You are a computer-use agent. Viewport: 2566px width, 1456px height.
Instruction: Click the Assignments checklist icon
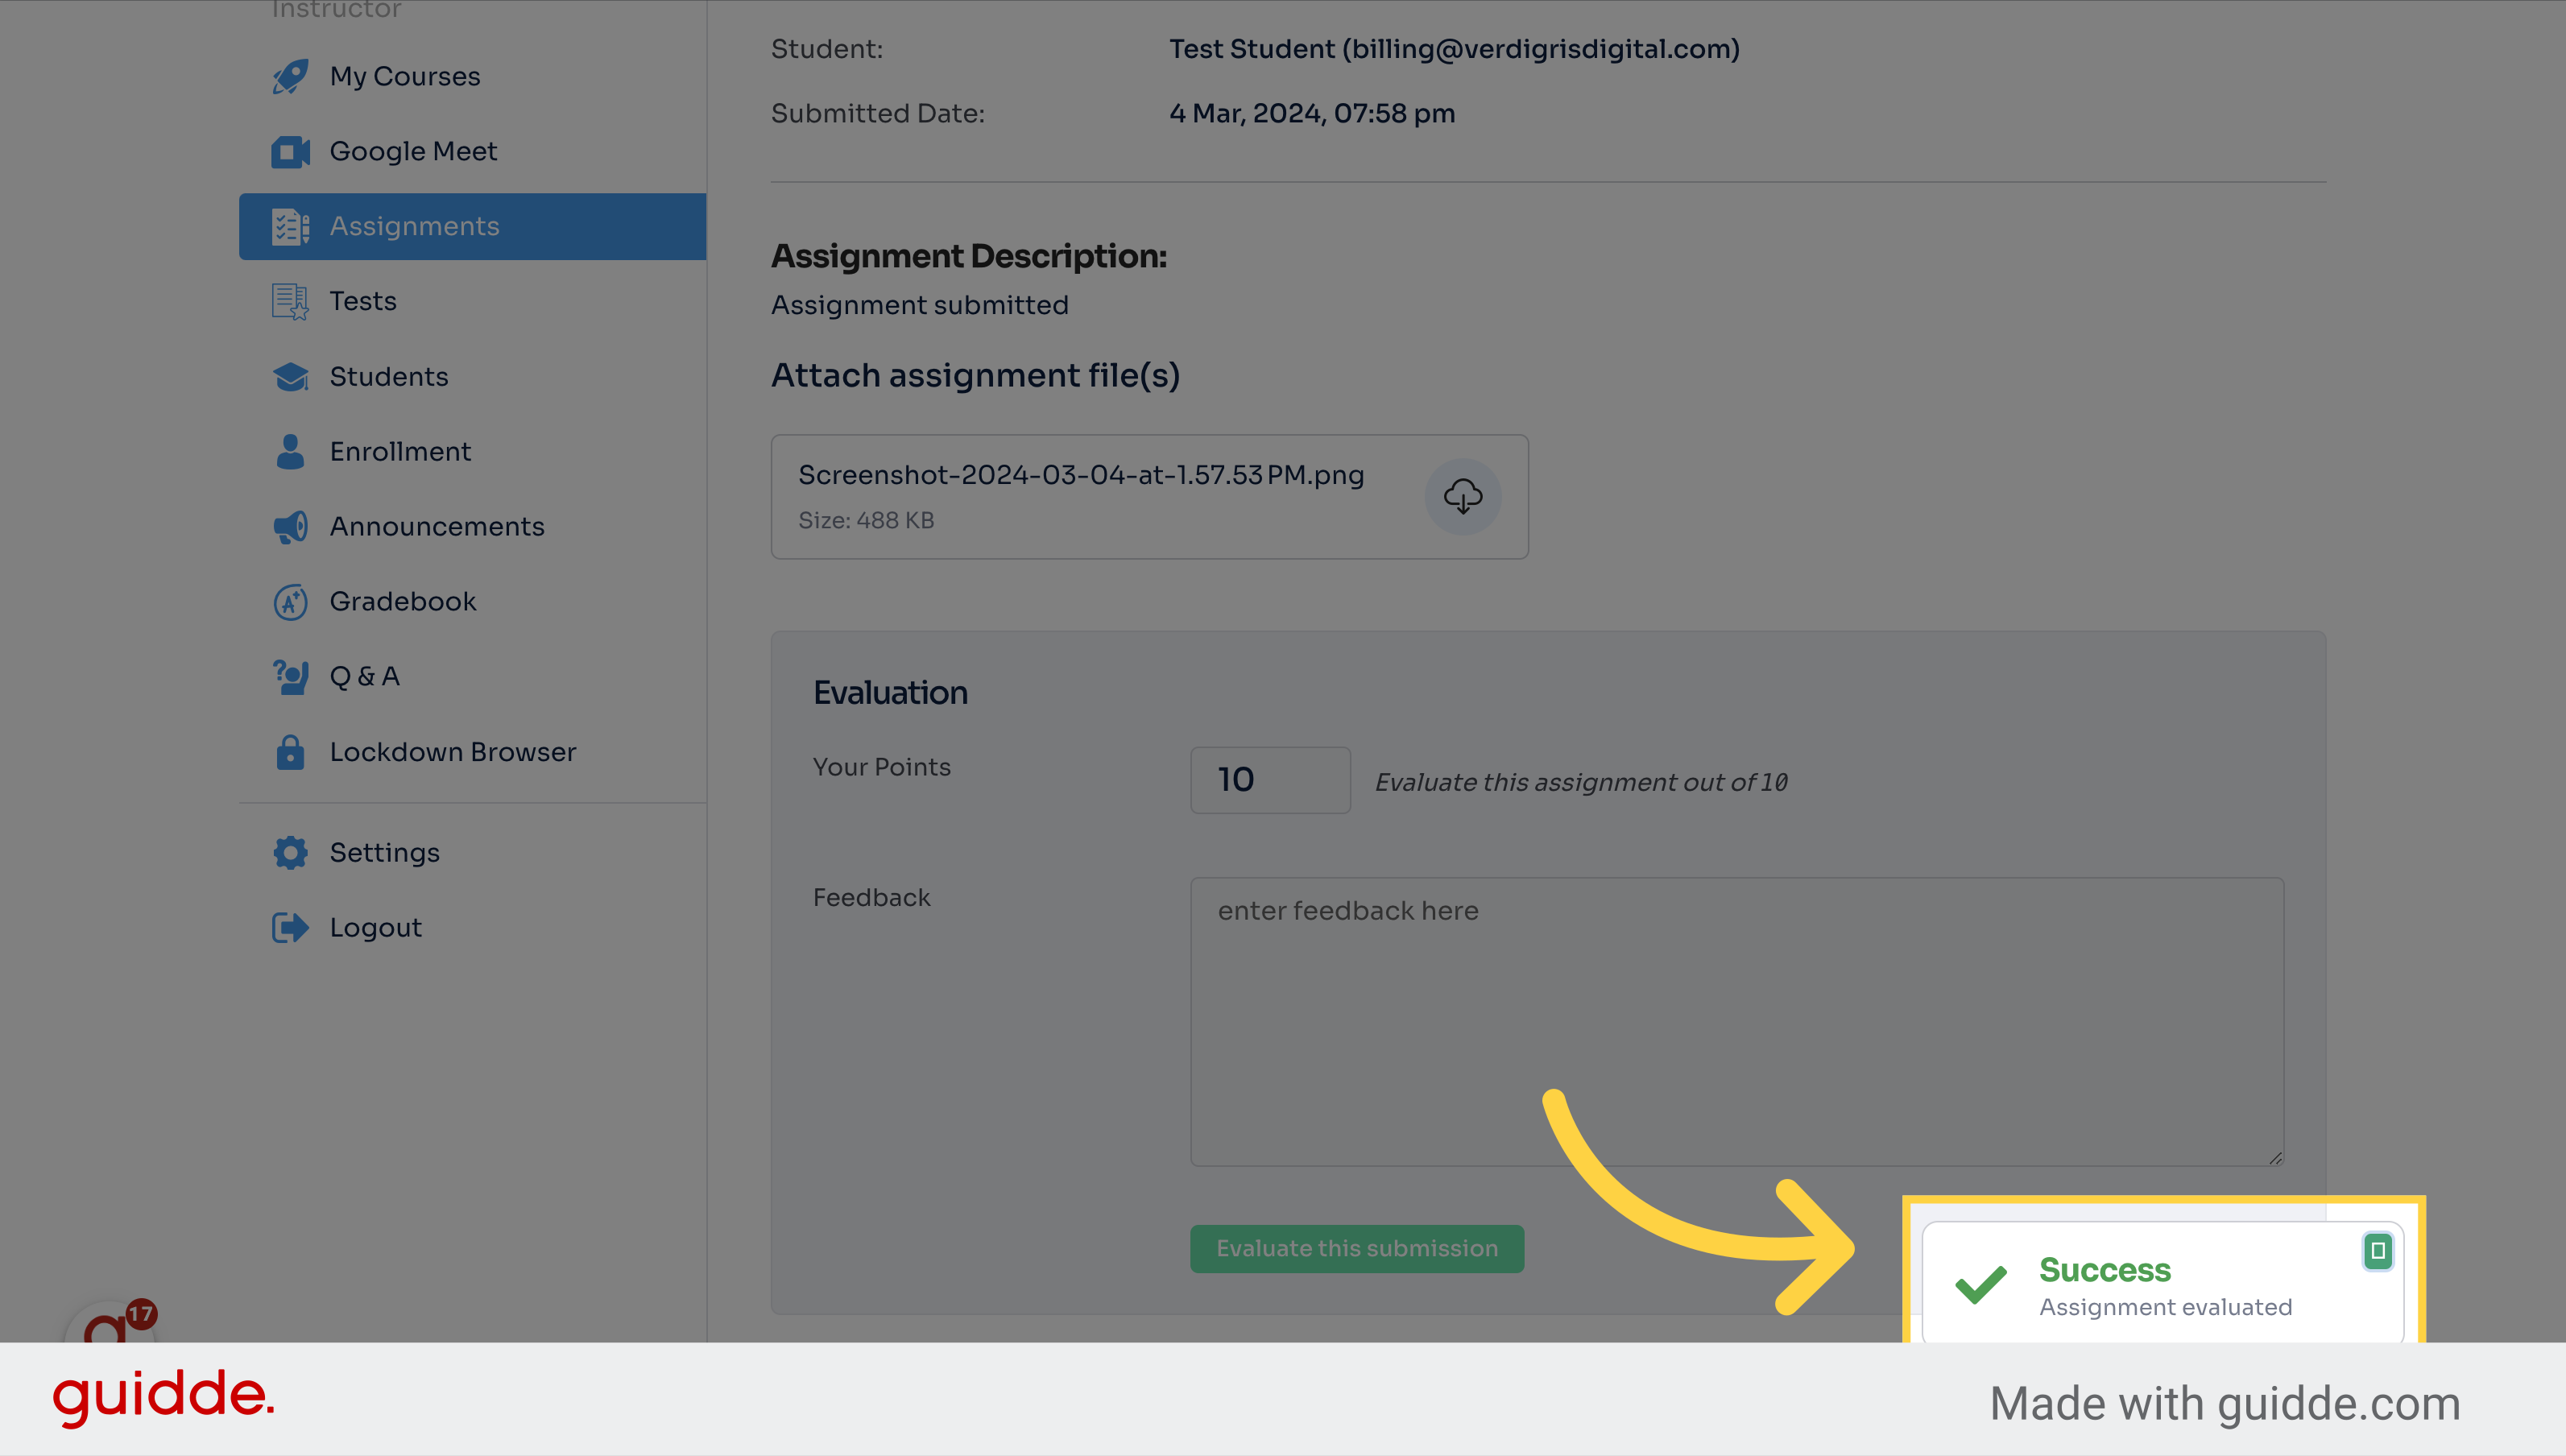point(290,227)
